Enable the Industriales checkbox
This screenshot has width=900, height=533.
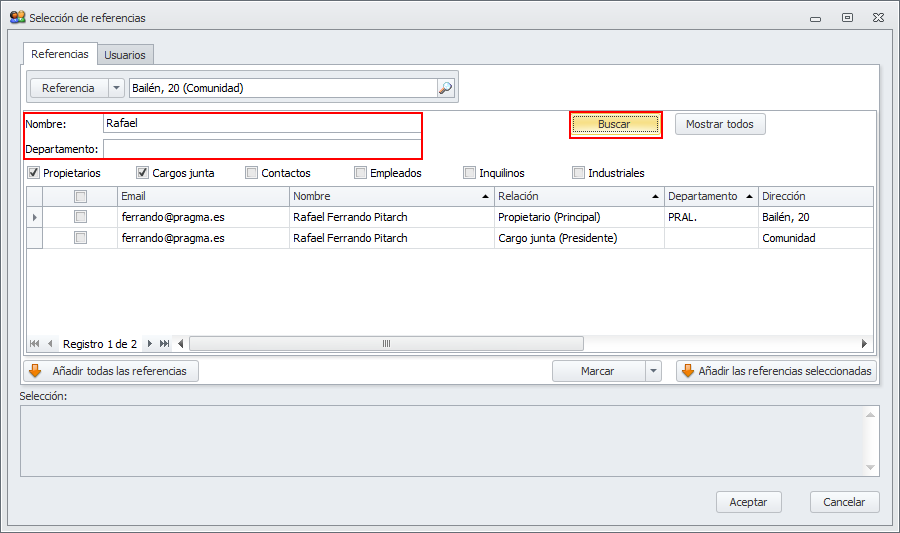pos(579,173)
